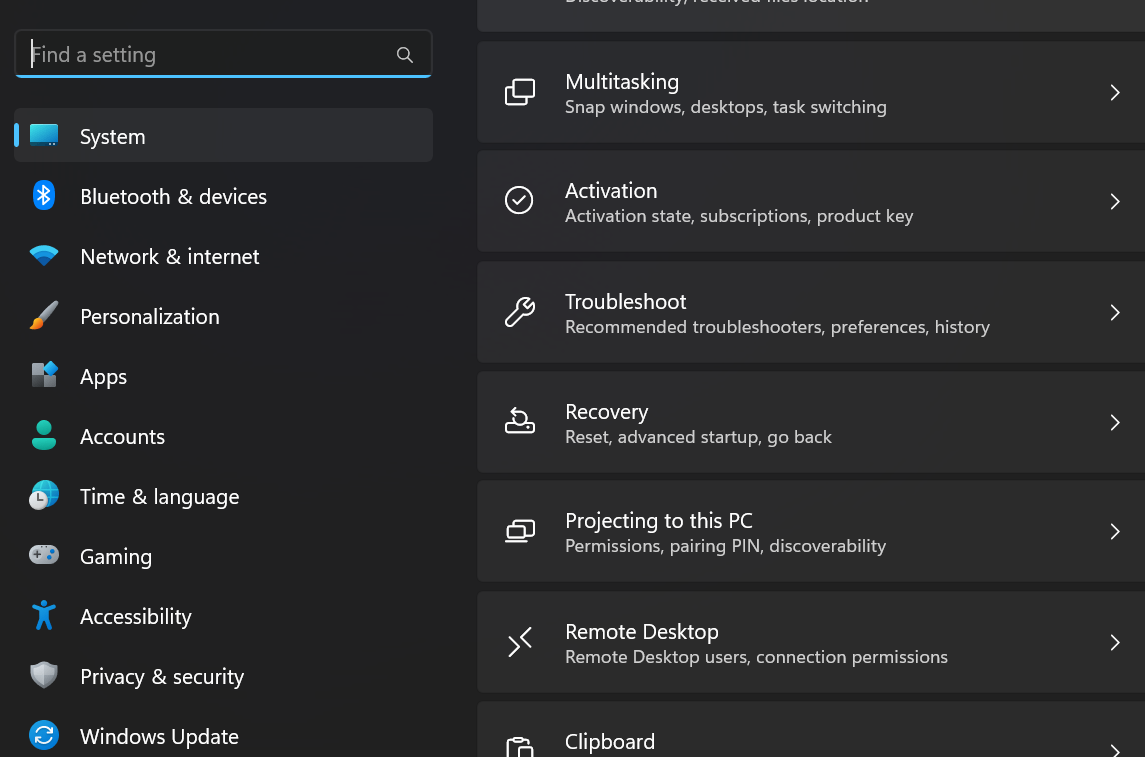1145x757 pixels.
Task: Open Activation using the right chevron
Action: pos(1115,202)
